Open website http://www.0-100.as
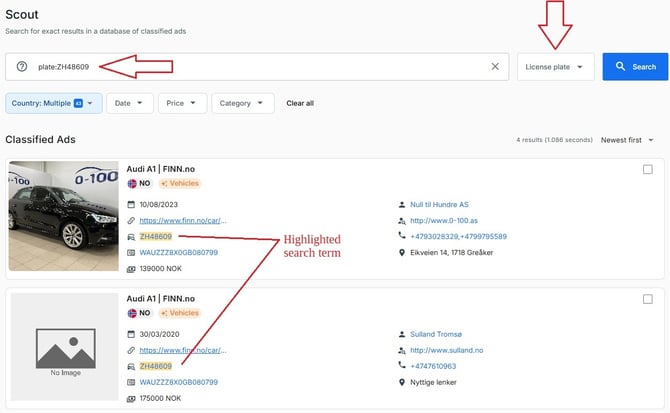670x413 pixels. point(444,221)
